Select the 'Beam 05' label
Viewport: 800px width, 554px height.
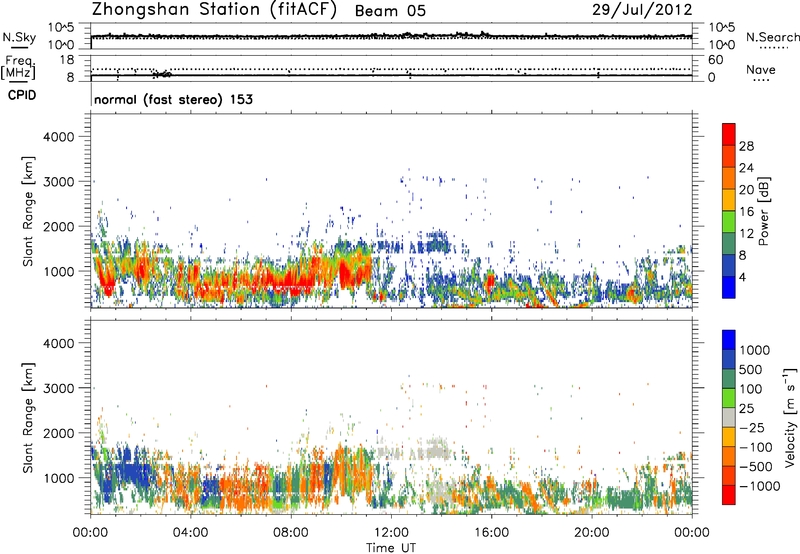(390, 11)
